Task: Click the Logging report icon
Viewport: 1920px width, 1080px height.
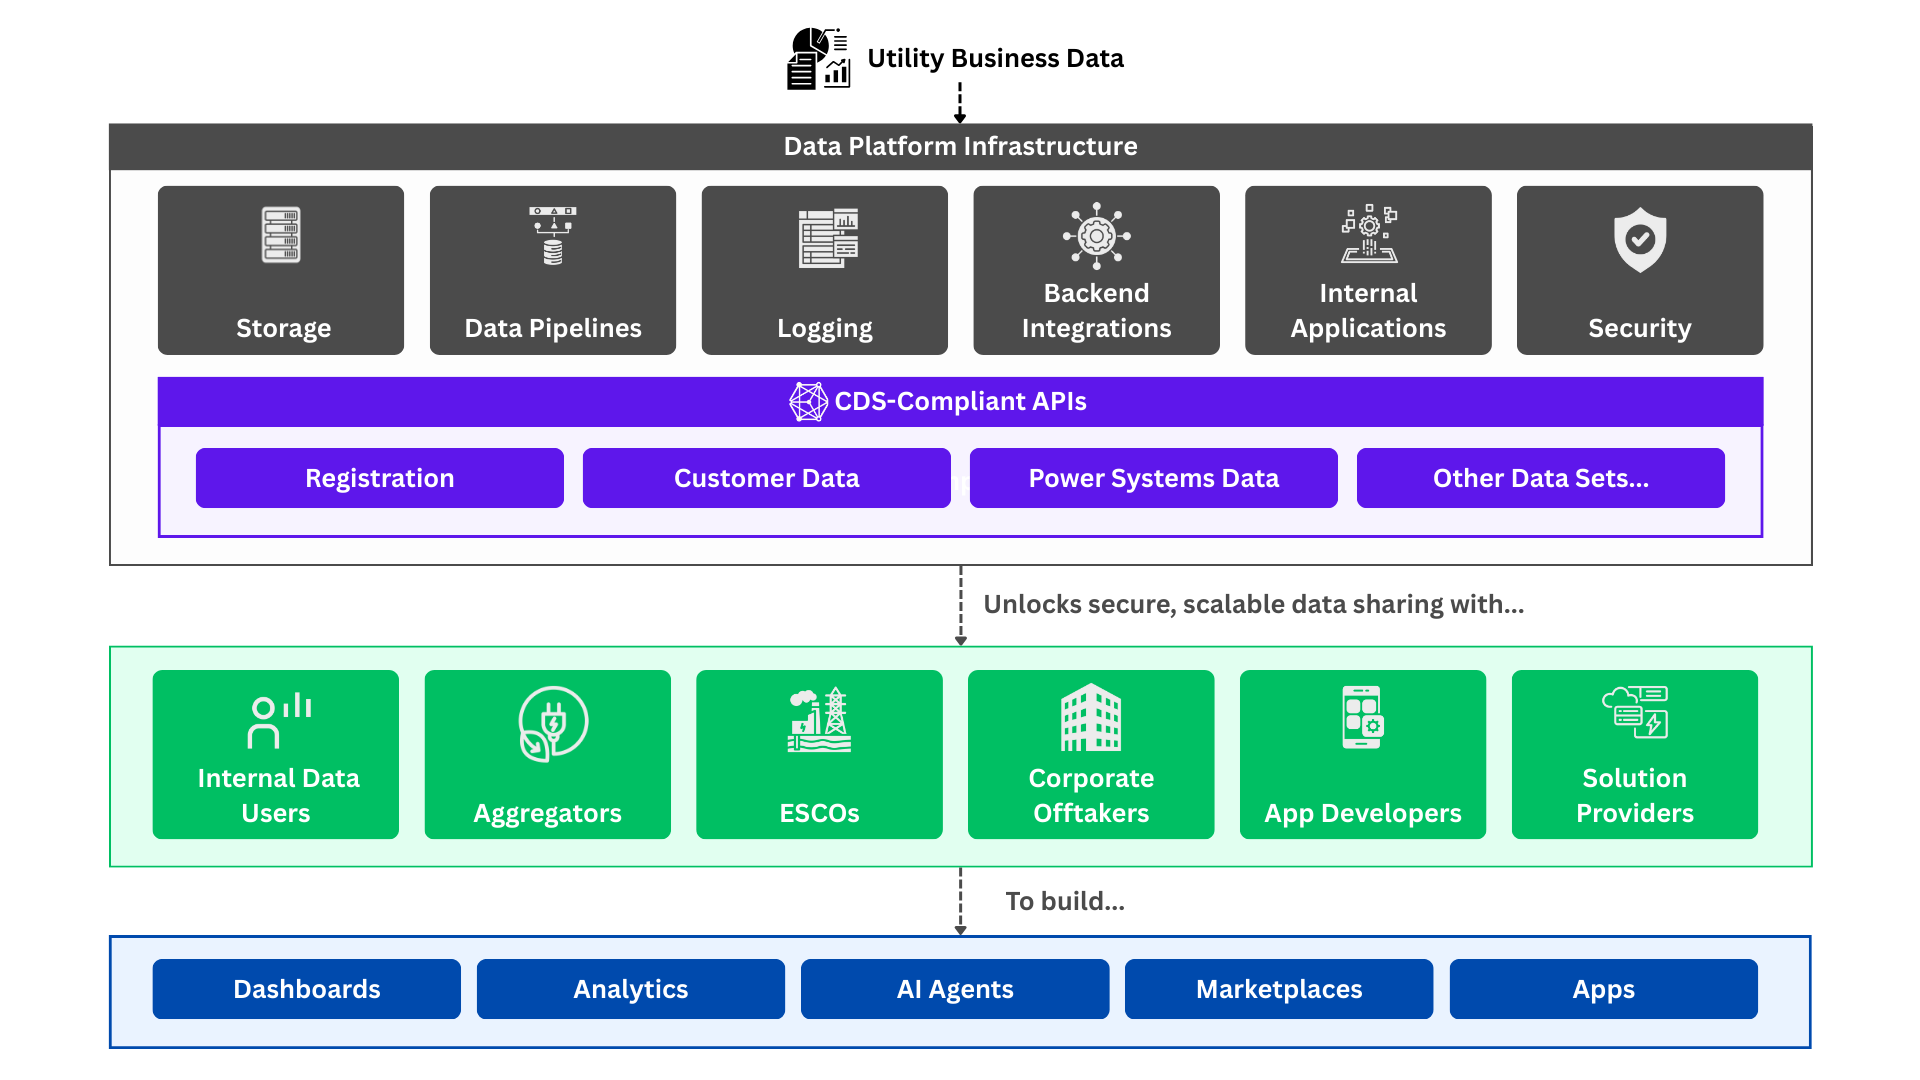Action: 828,238
